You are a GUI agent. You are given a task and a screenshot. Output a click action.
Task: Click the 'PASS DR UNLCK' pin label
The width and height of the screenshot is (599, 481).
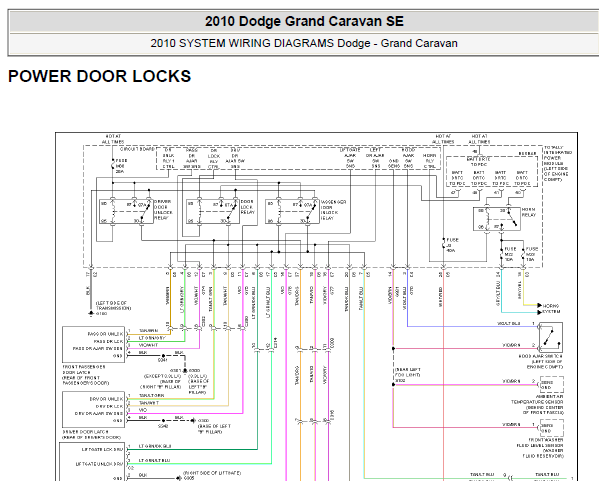tap(106, 334)
